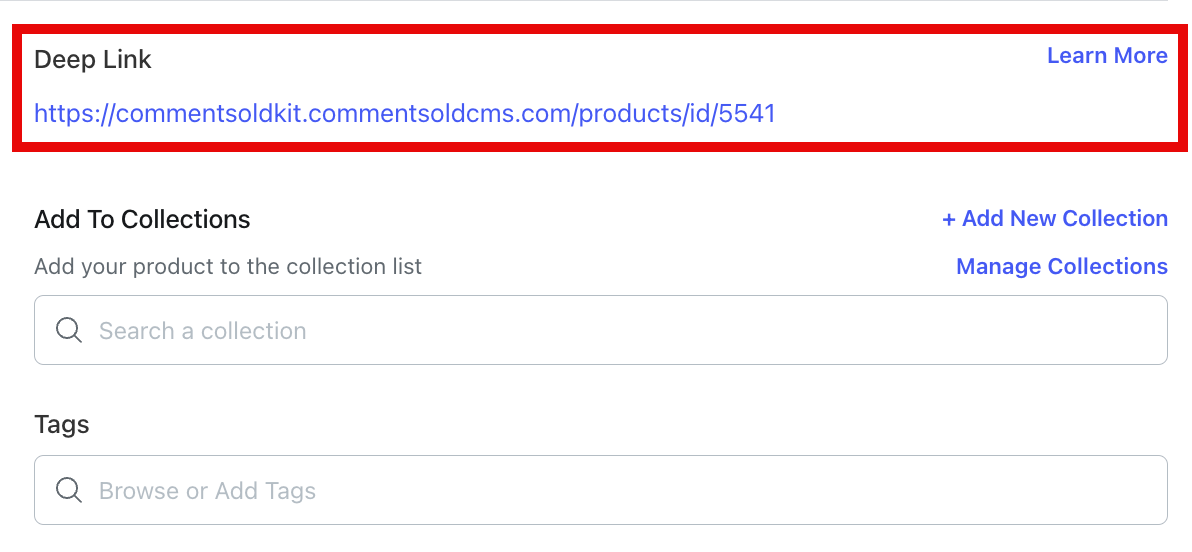The width and height of the screenshot is (1192, 552).
Task: Focus the Browse or Add Tags field
Action: (x=601, y=490)
